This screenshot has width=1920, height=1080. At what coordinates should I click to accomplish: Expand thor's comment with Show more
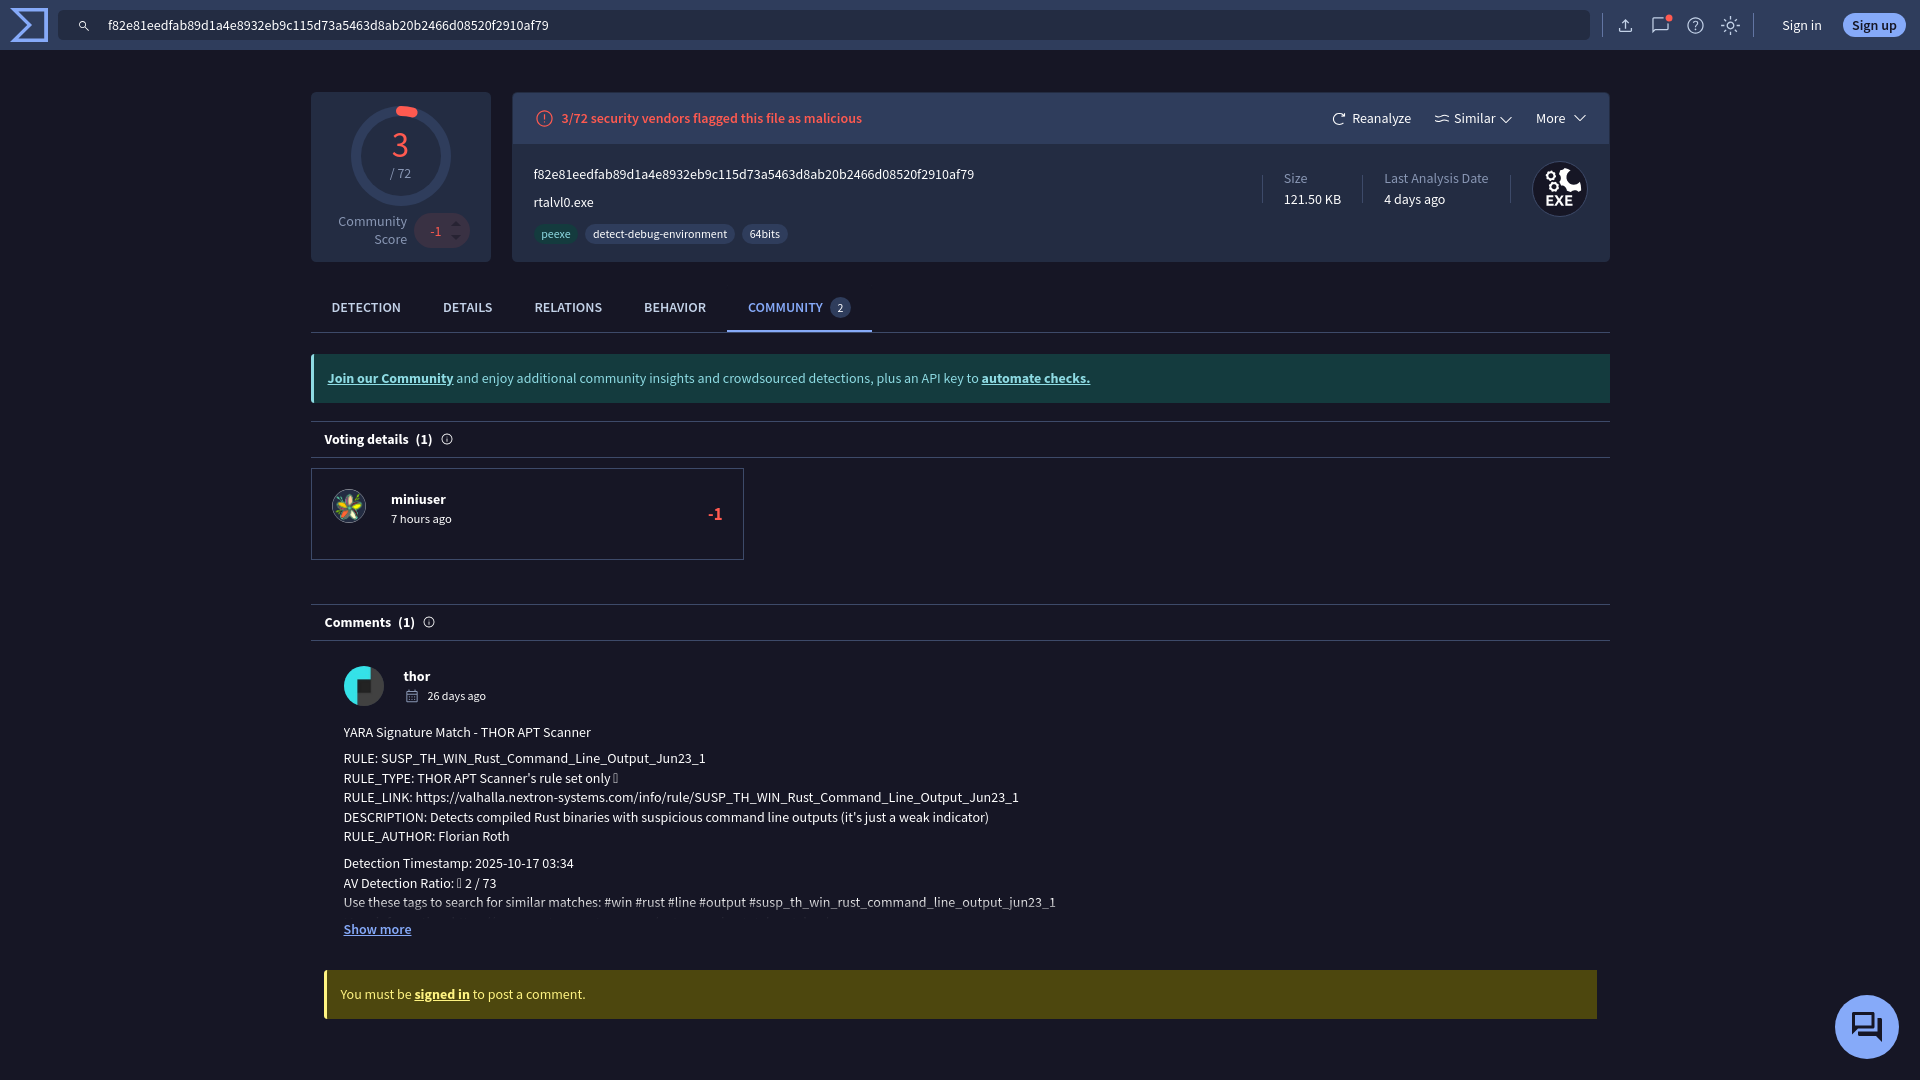[x=377, y=929]
